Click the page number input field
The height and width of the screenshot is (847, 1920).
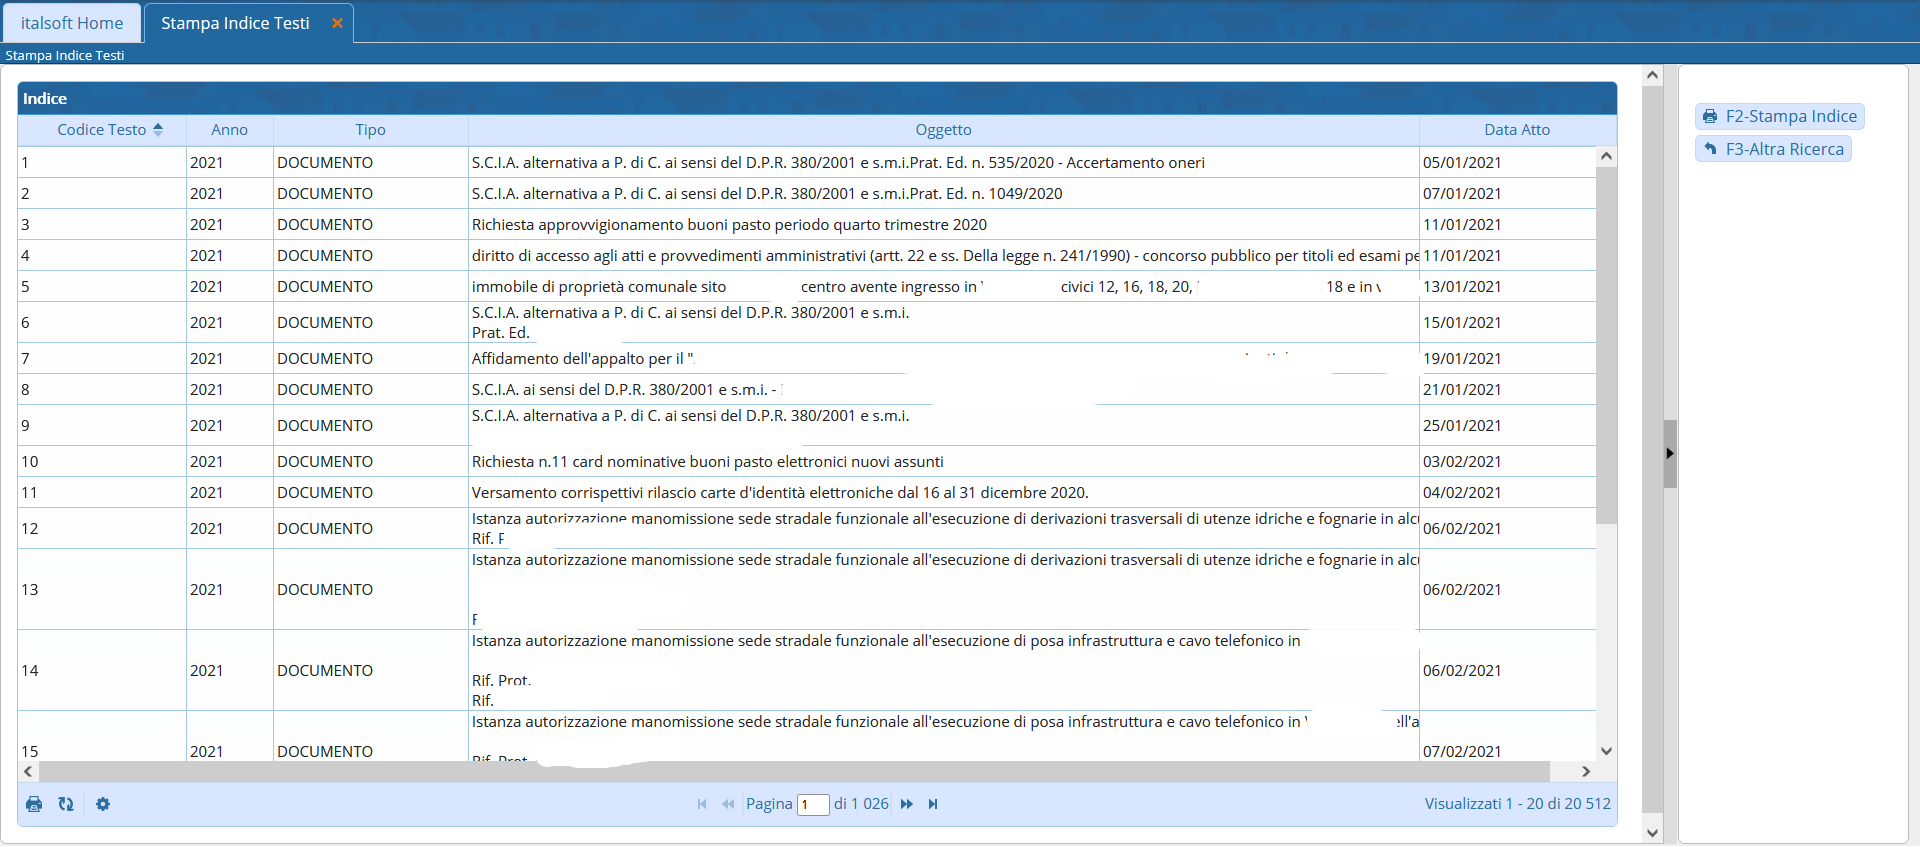813,805
